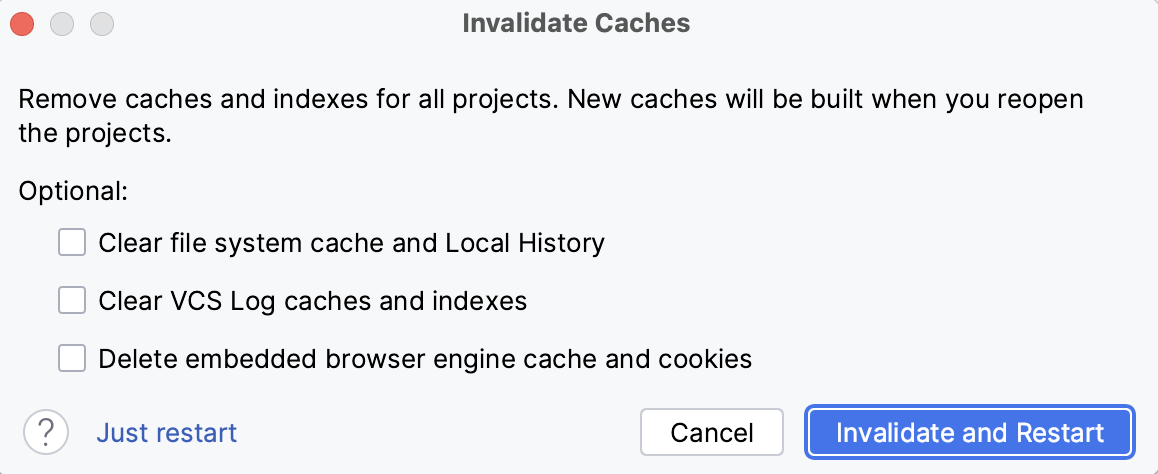Click the 'Clear VCS Log caches and indexes' label
Image resolution: width=1158 pixels, height=474 pixels.
pos(312,300)
